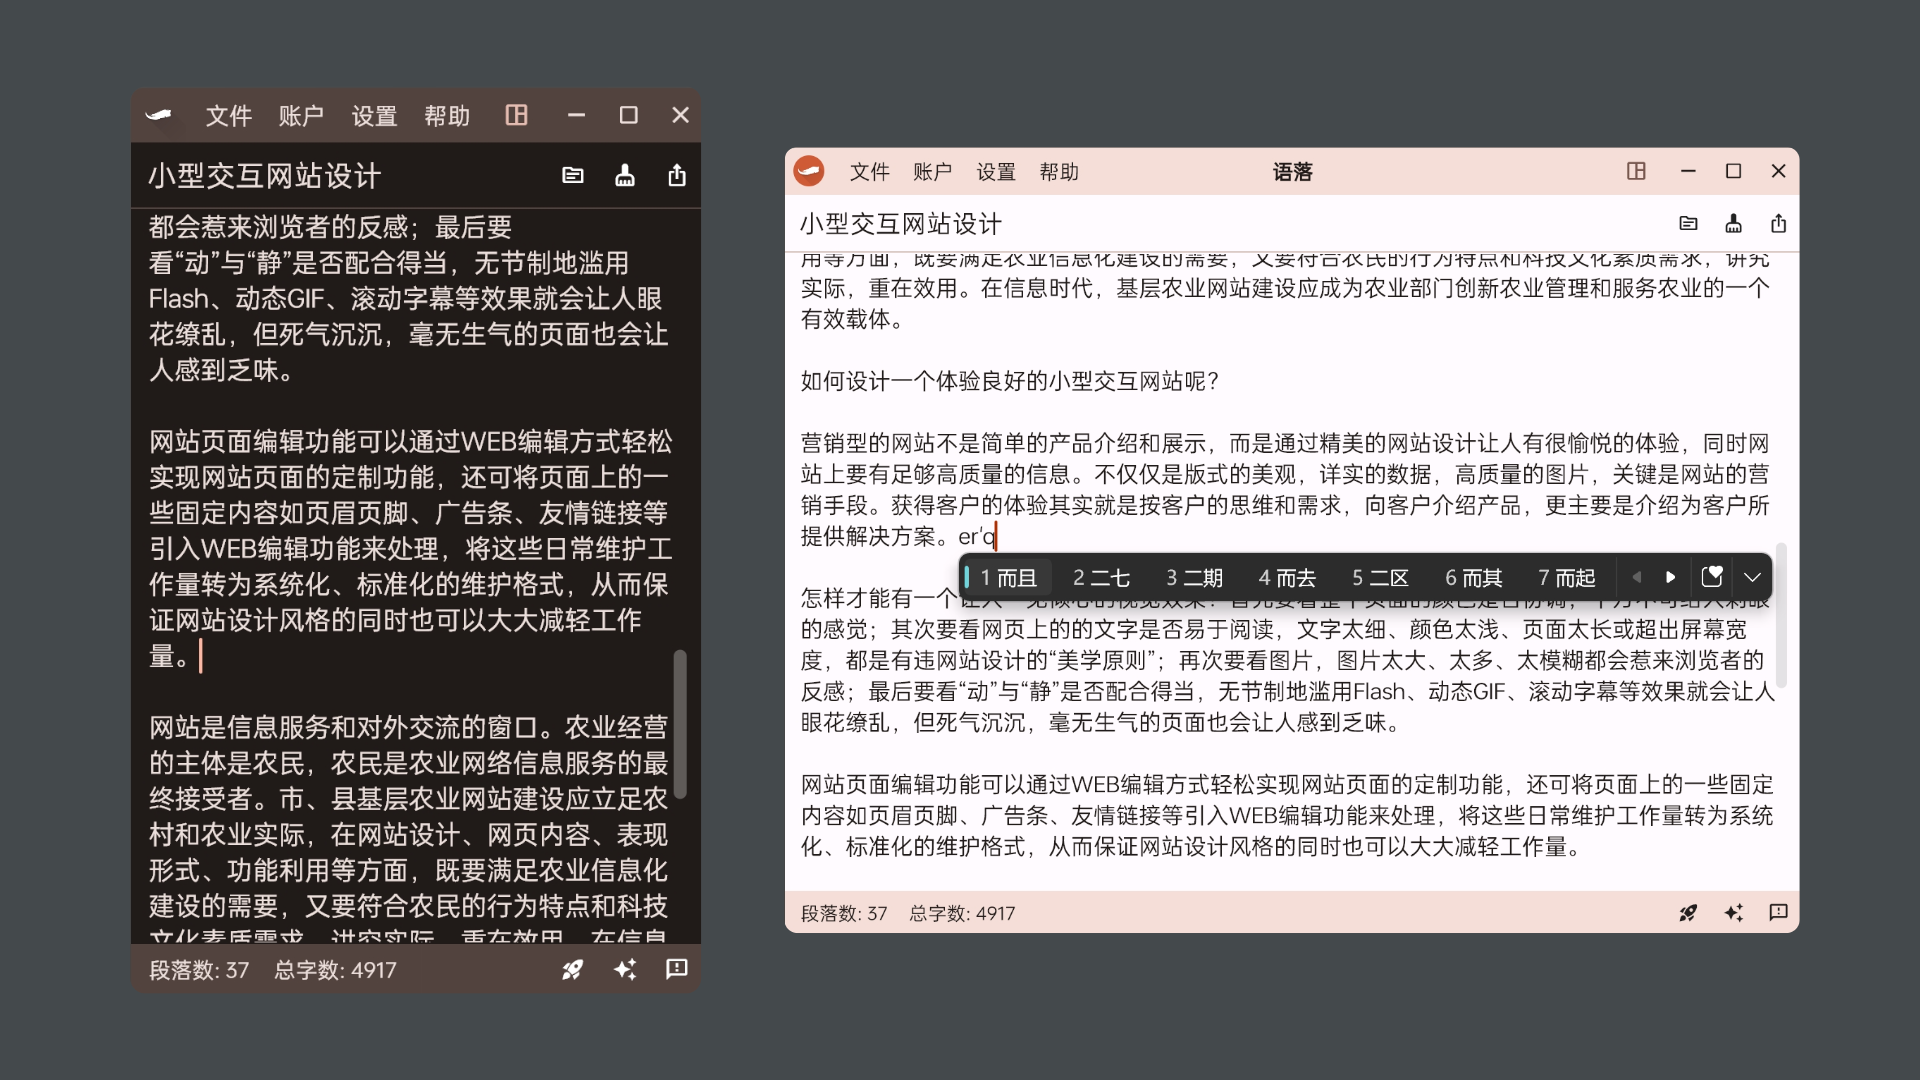Click the emoji sticker button in IME bar
Viewport: 1920px width, 1080px height.
pyautogui.click(x=1711, y=577)
